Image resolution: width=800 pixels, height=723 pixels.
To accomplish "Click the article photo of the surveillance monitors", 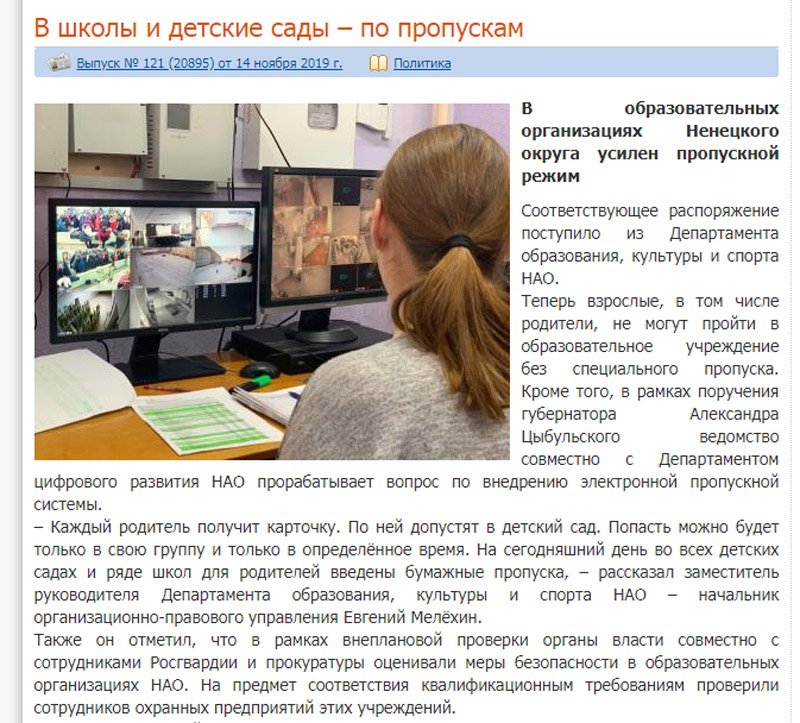I will (x=272, y=282).
